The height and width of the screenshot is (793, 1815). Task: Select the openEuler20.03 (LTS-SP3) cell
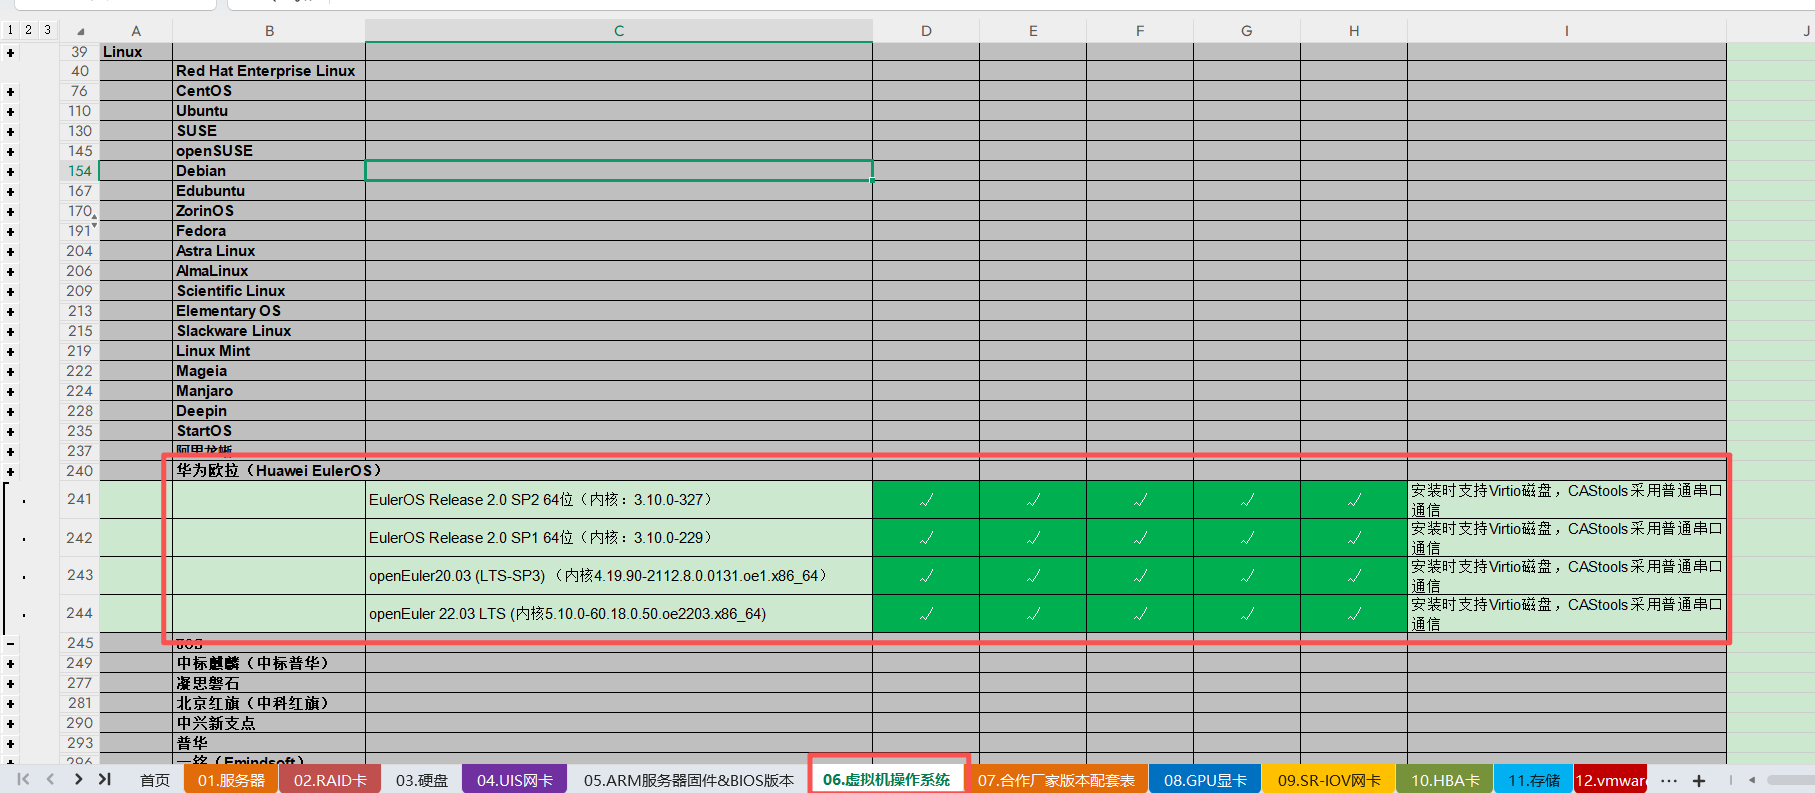(619, 575)
